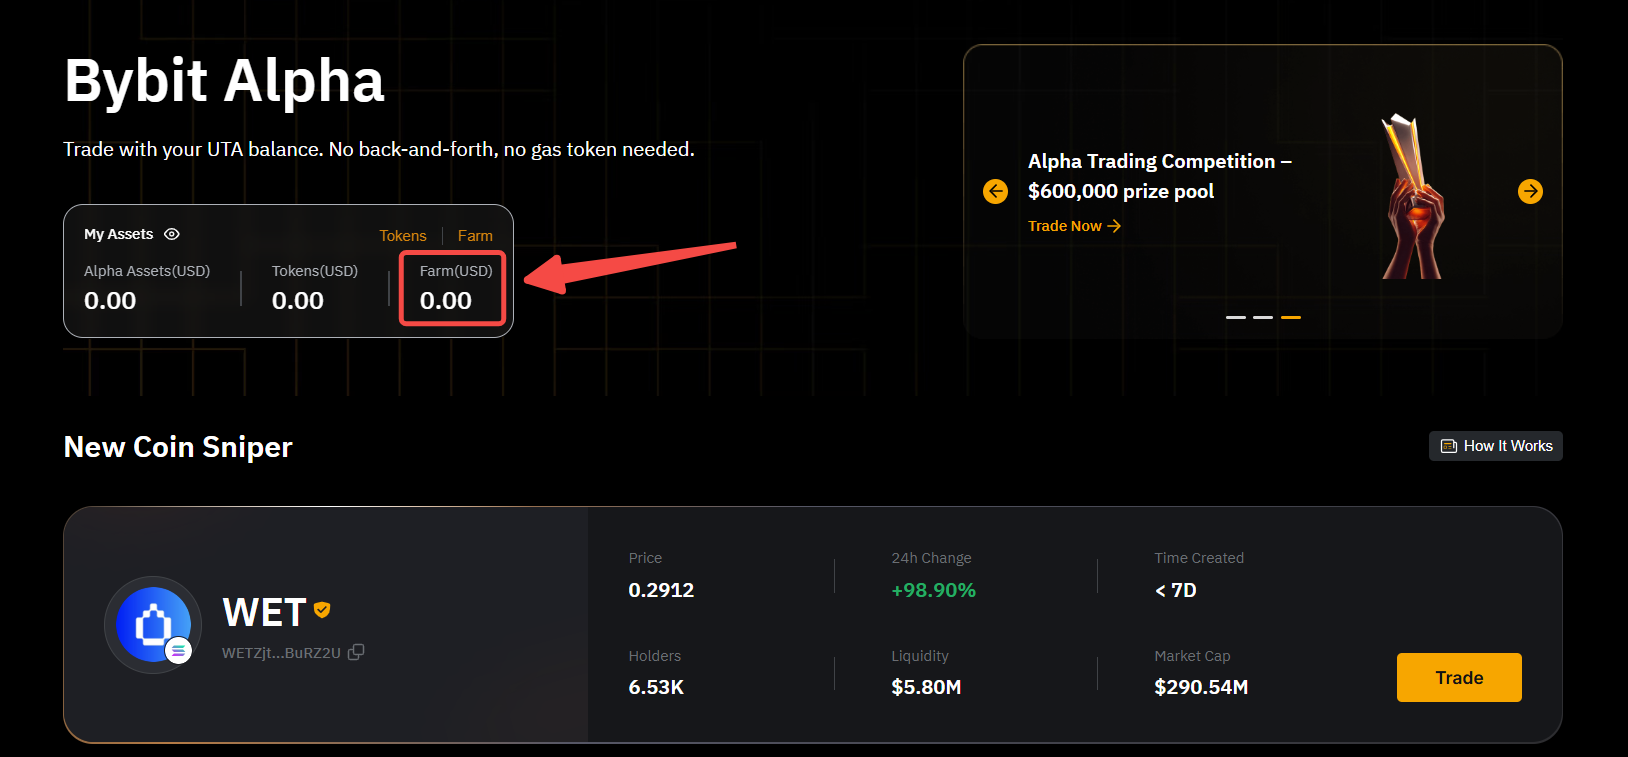Toggle My Assets balance visibility eye

[172, 234]
